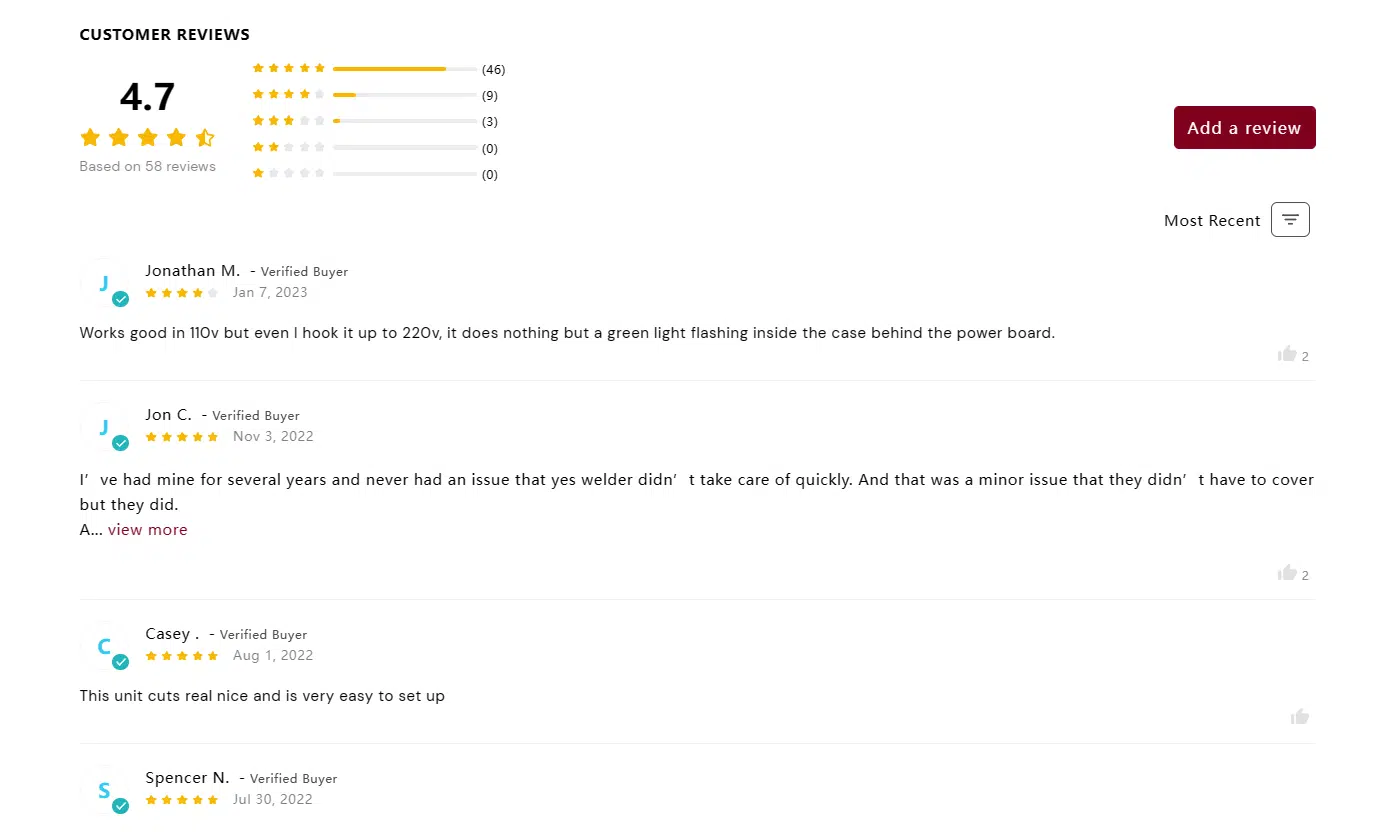This screenshot has width=1390, height=832.
Task: Click the Jonathan M. reviewer name
Action: pyautogui.click(x=193, y=271)
